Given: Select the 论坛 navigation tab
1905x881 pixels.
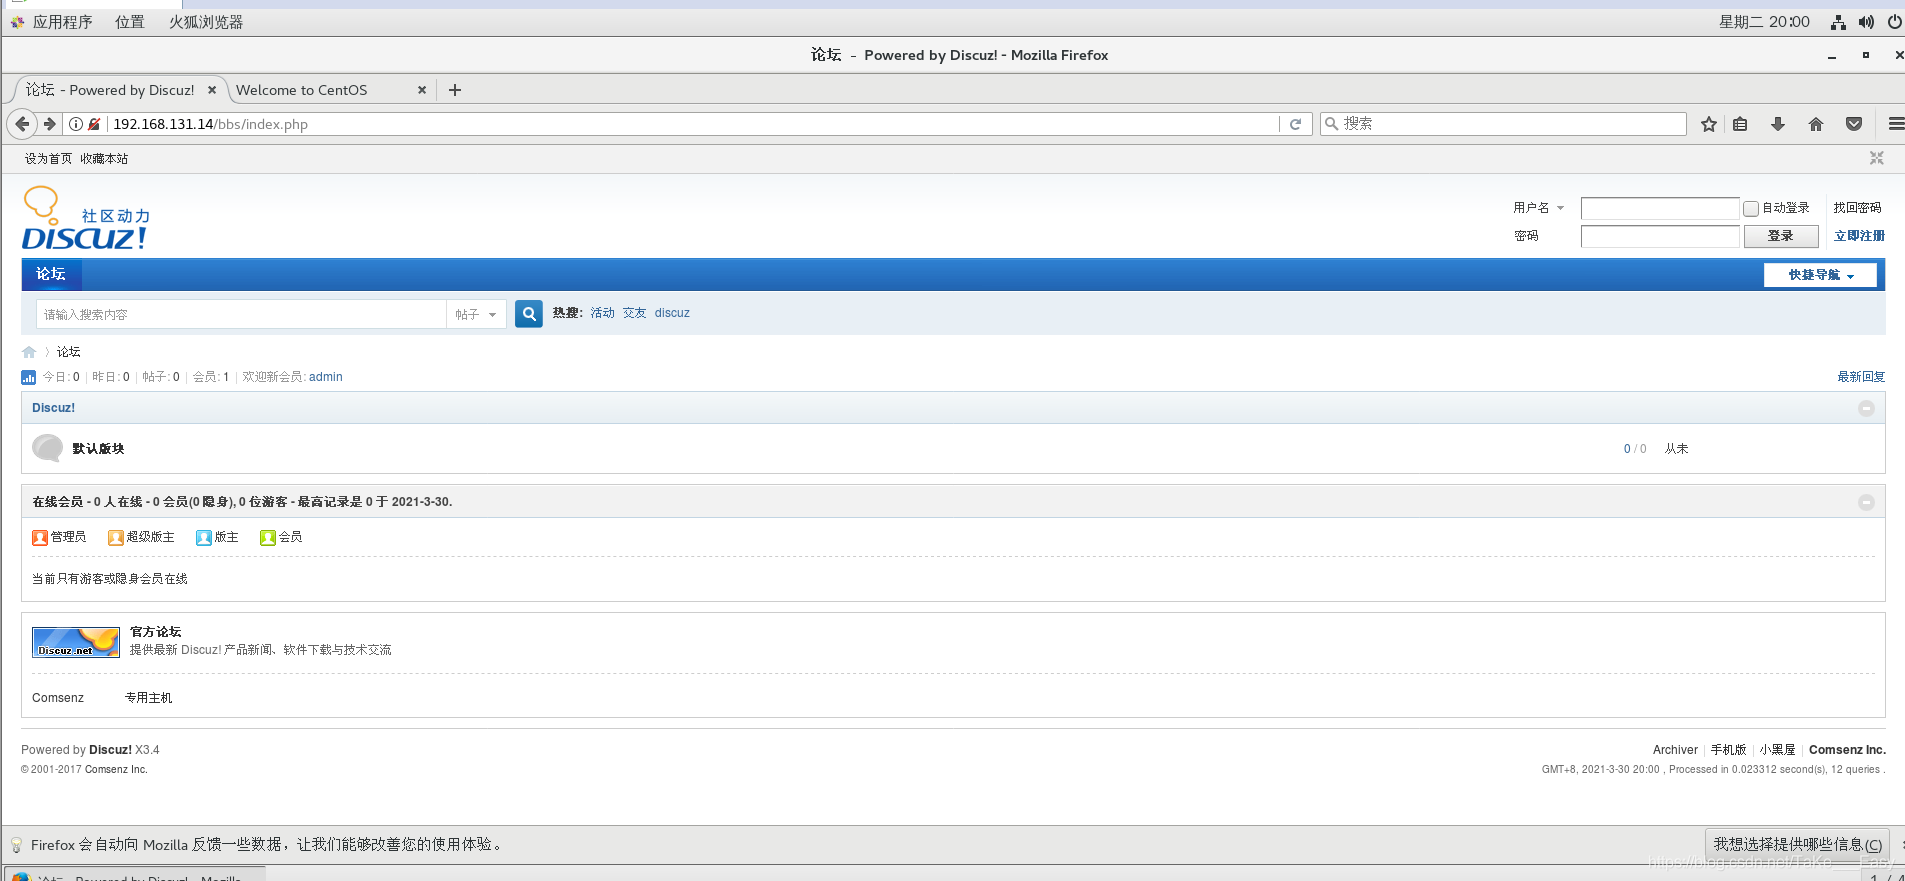Looking at the screenshot, I should [x=51, y=274].
